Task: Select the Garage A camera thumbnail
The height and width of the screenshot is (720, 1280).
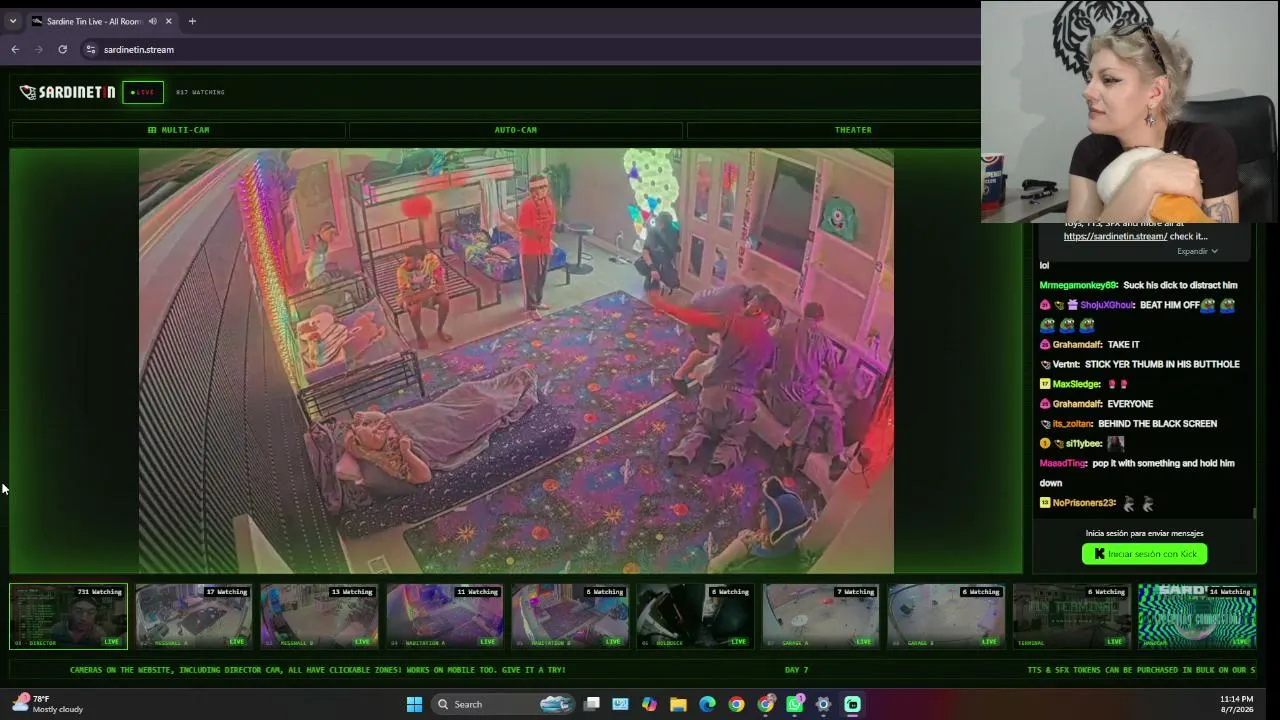Action: tap(821, 616)
